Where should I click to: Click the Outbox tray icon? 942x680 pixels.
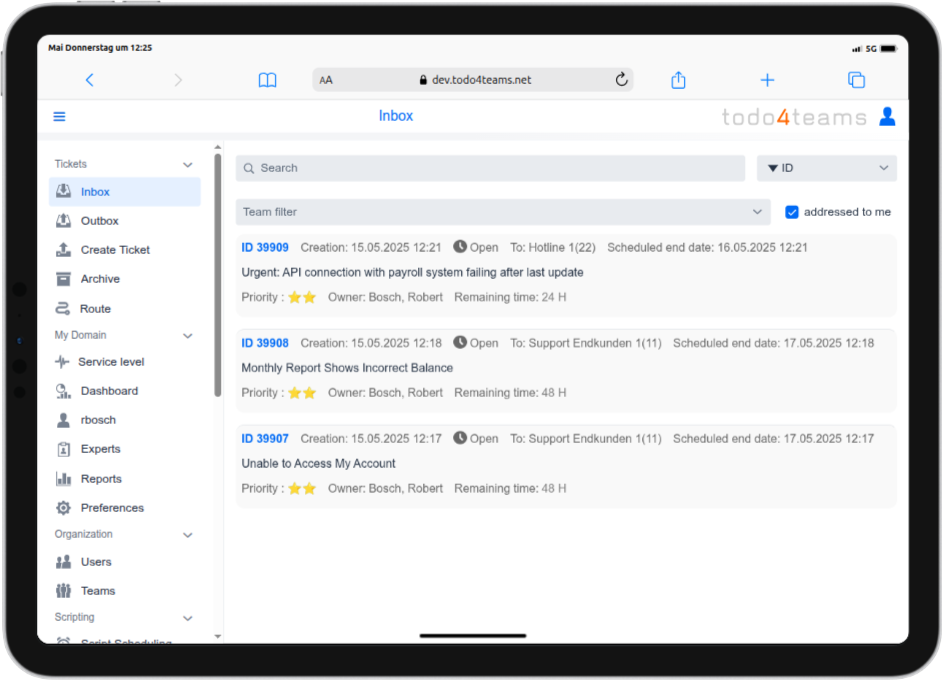[x=63, y=220]
